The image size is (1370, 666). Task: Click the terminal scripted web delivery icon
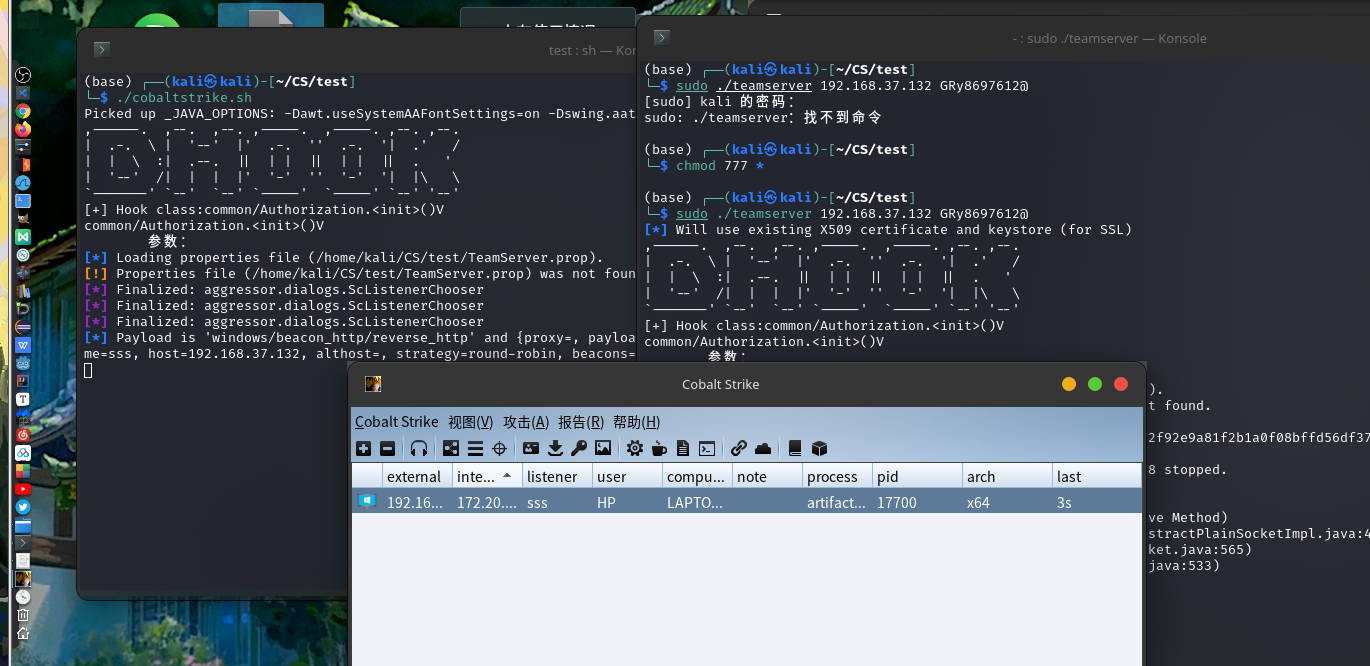(x=707, y=448)
